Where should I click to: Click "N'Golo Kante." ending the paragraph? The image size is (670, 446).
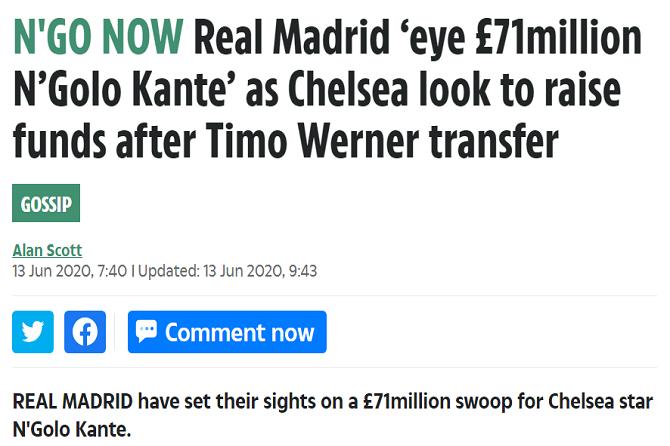pos(71,429)
